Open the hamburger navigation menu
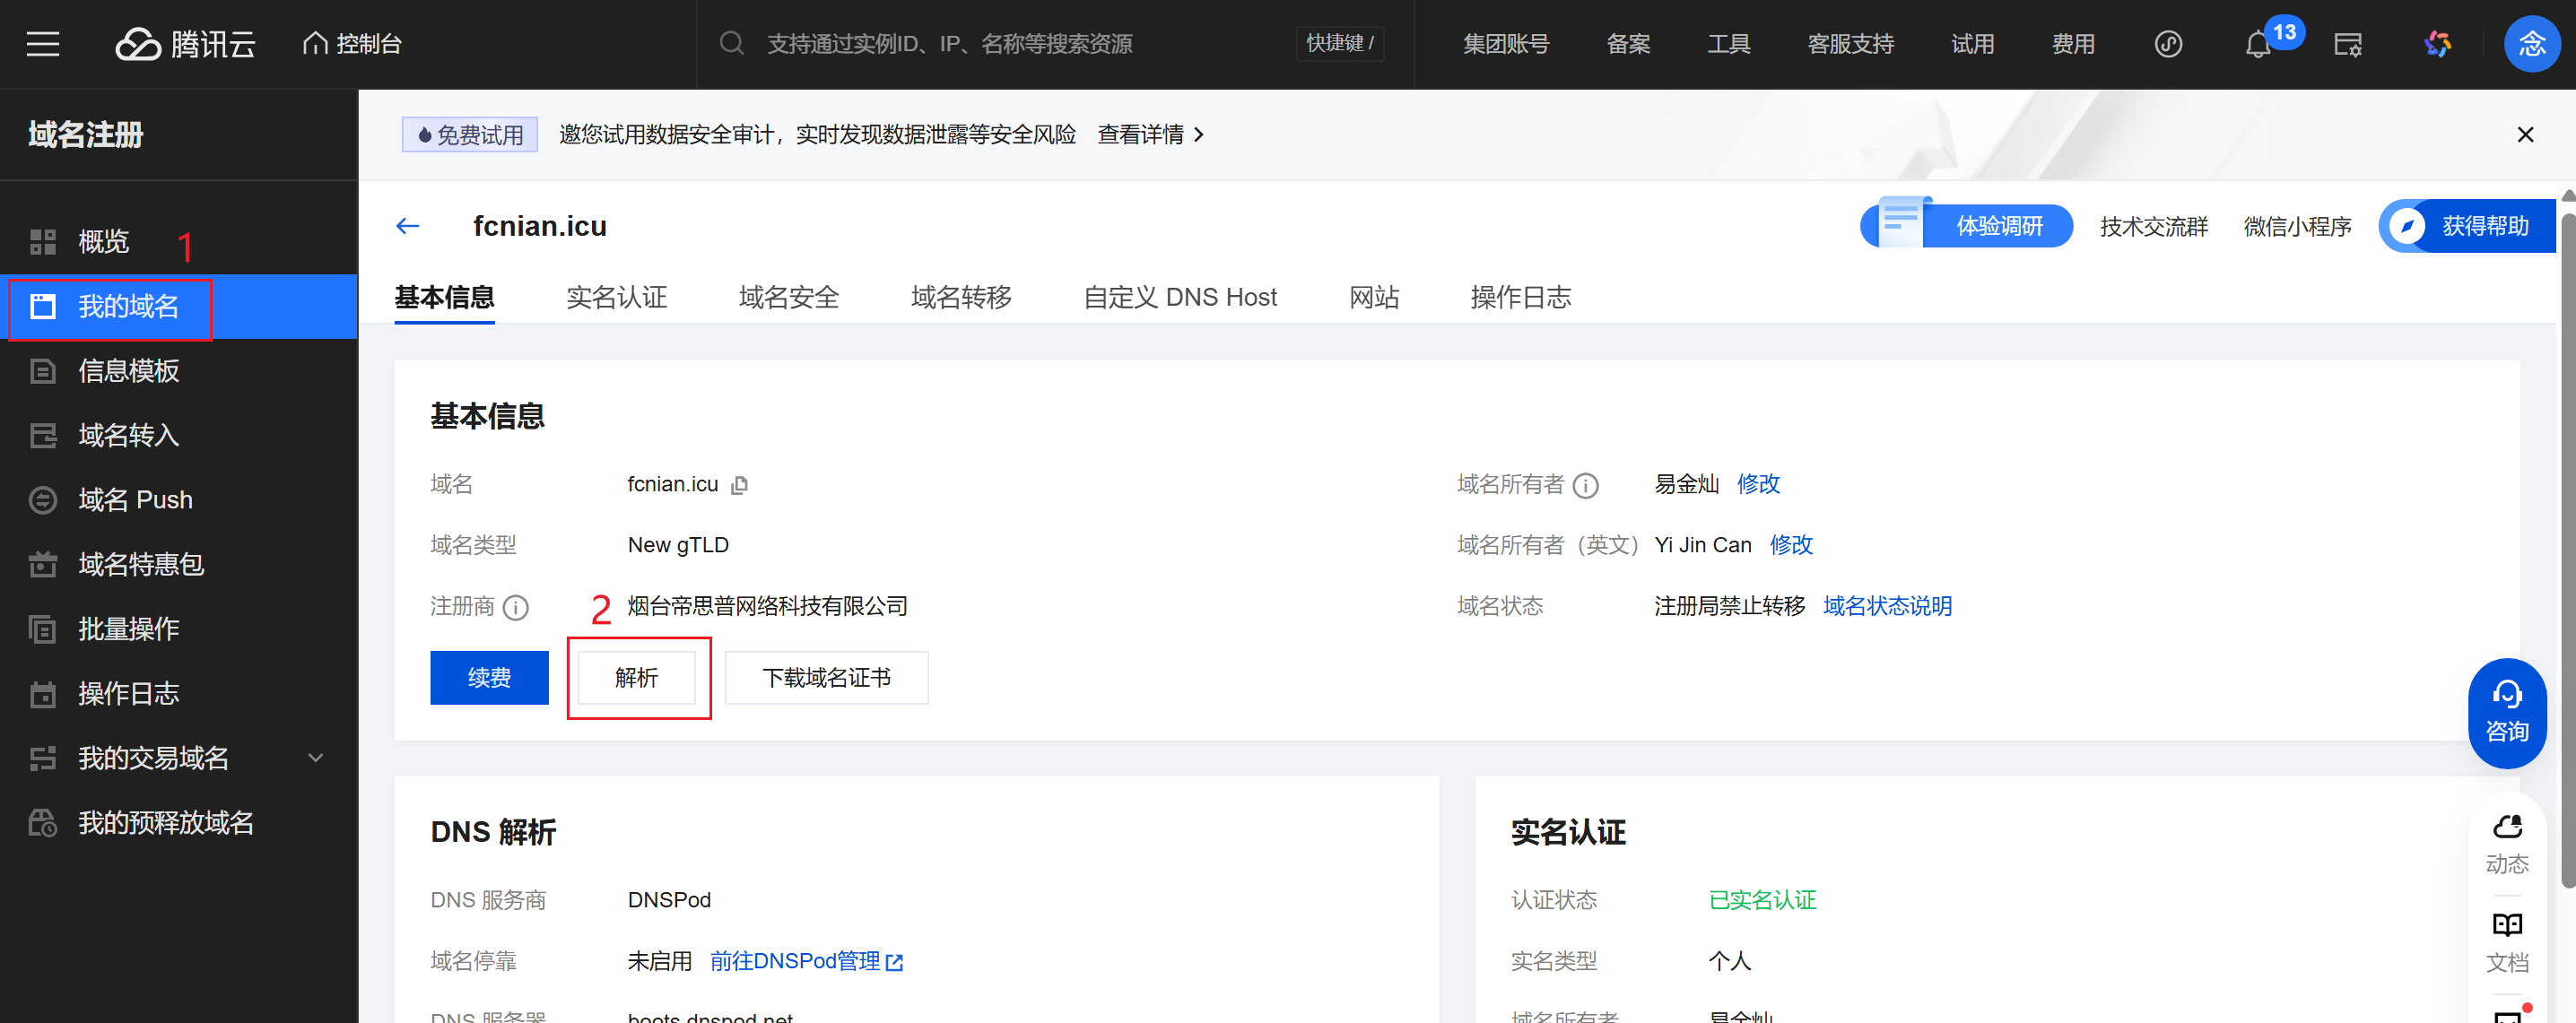Image resolution: width=2576 pixels, height=1023 pixels. coord(42,43)
